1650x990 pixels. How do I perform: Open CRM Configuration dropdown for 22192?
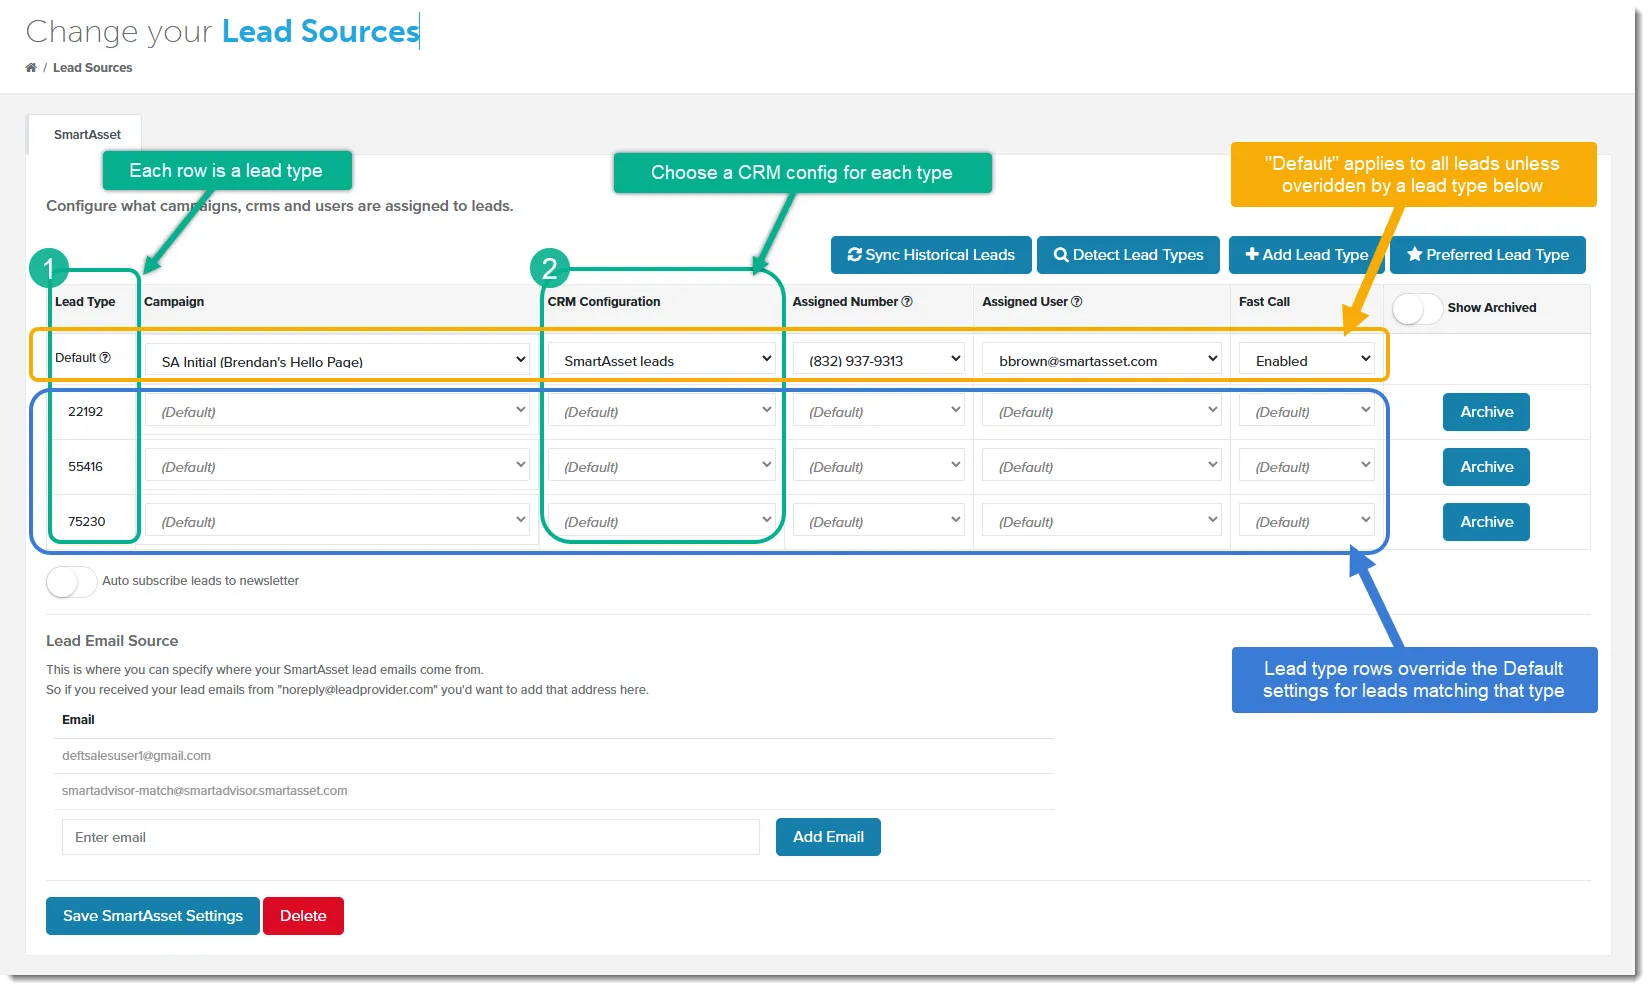tap(662, 410)
